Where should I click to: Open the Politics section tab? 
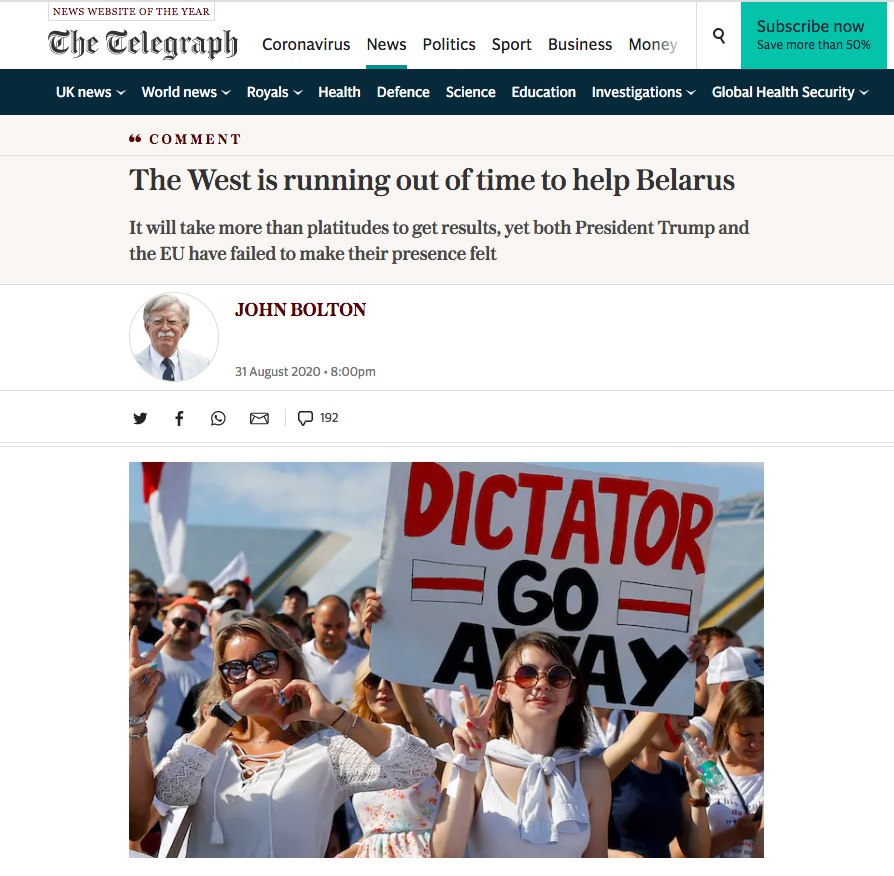tap(449, 44)
